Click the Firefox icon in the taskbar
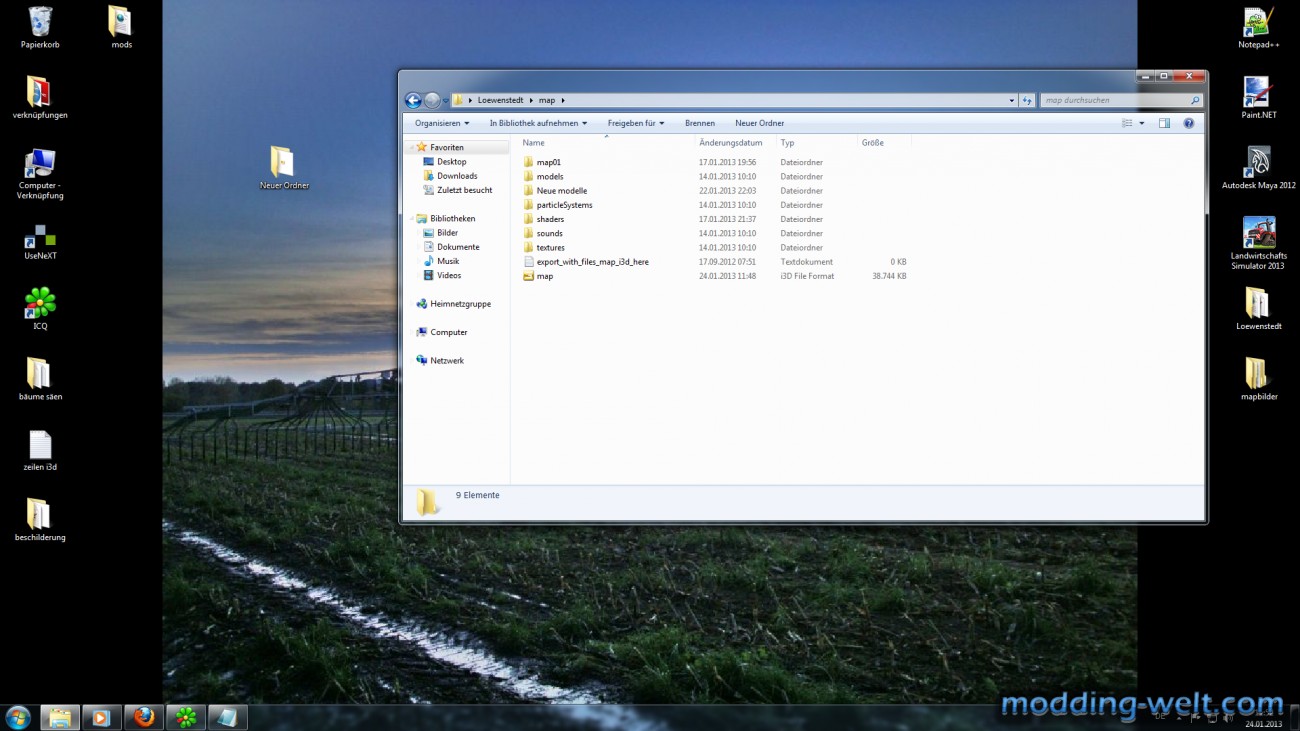 point(144,717)
